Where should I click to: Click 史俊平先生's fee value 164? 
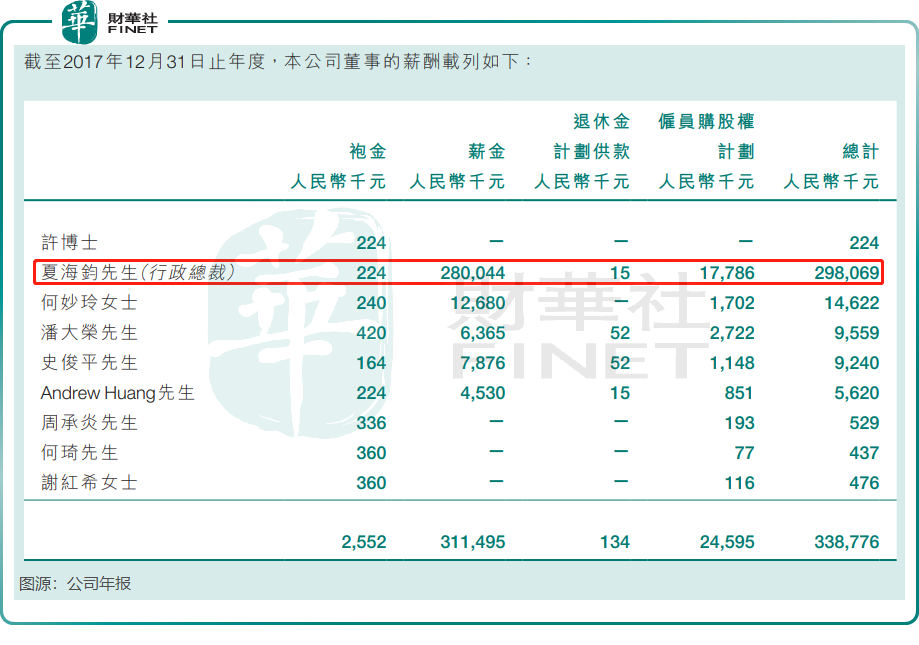pyautogui.click(x=371, y=363)
